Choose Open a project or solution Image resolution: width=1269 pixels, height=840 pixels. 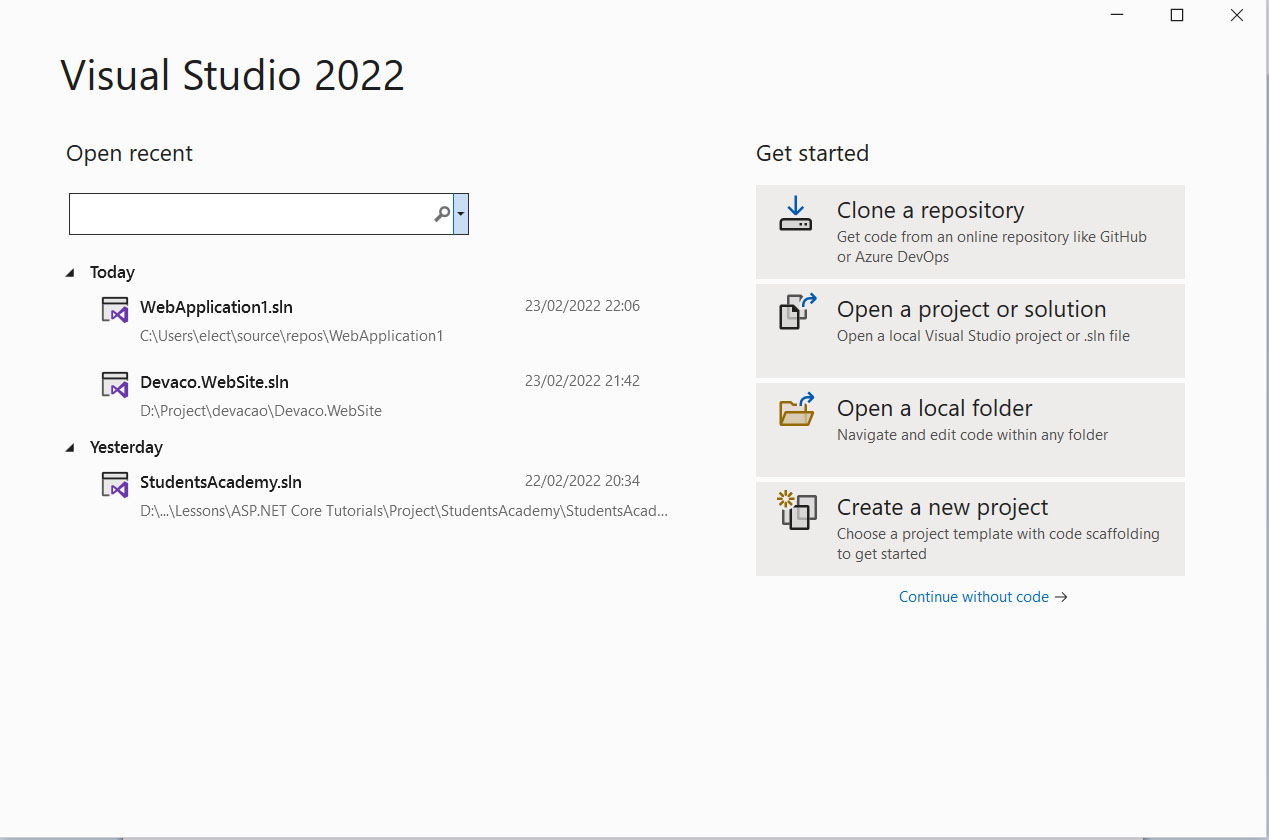(970, 331)
